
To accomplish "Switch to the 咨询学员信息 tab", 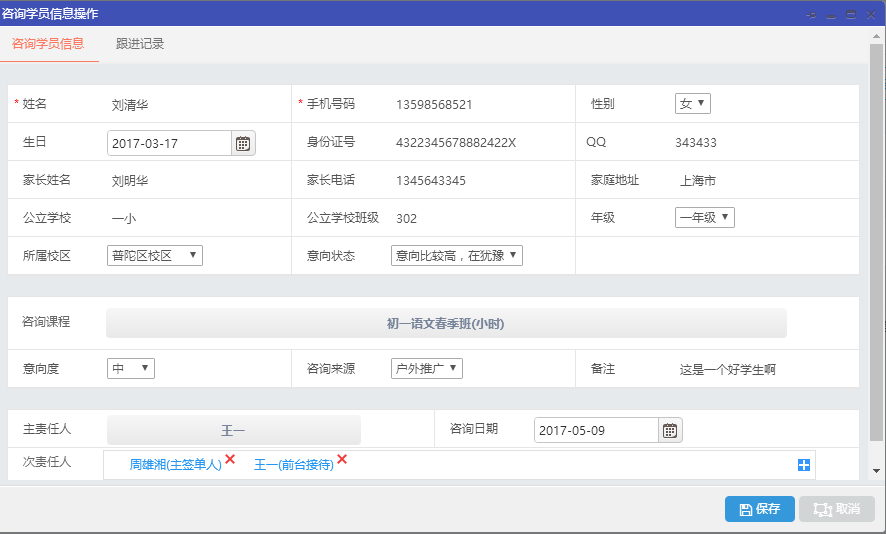I will point(48,44).
